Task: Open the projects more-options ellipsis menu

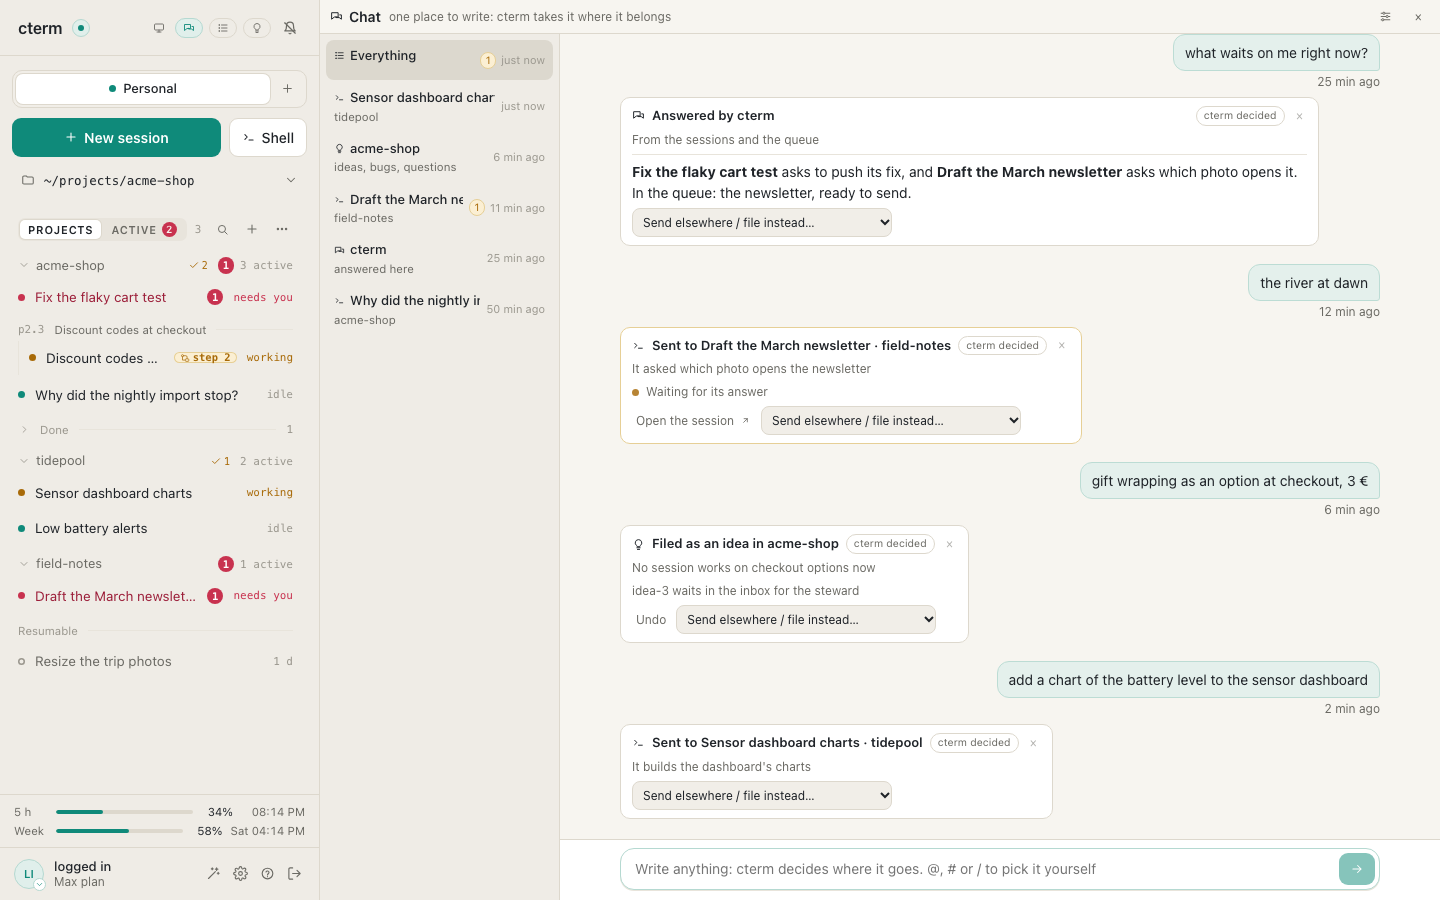Action: 282,230
